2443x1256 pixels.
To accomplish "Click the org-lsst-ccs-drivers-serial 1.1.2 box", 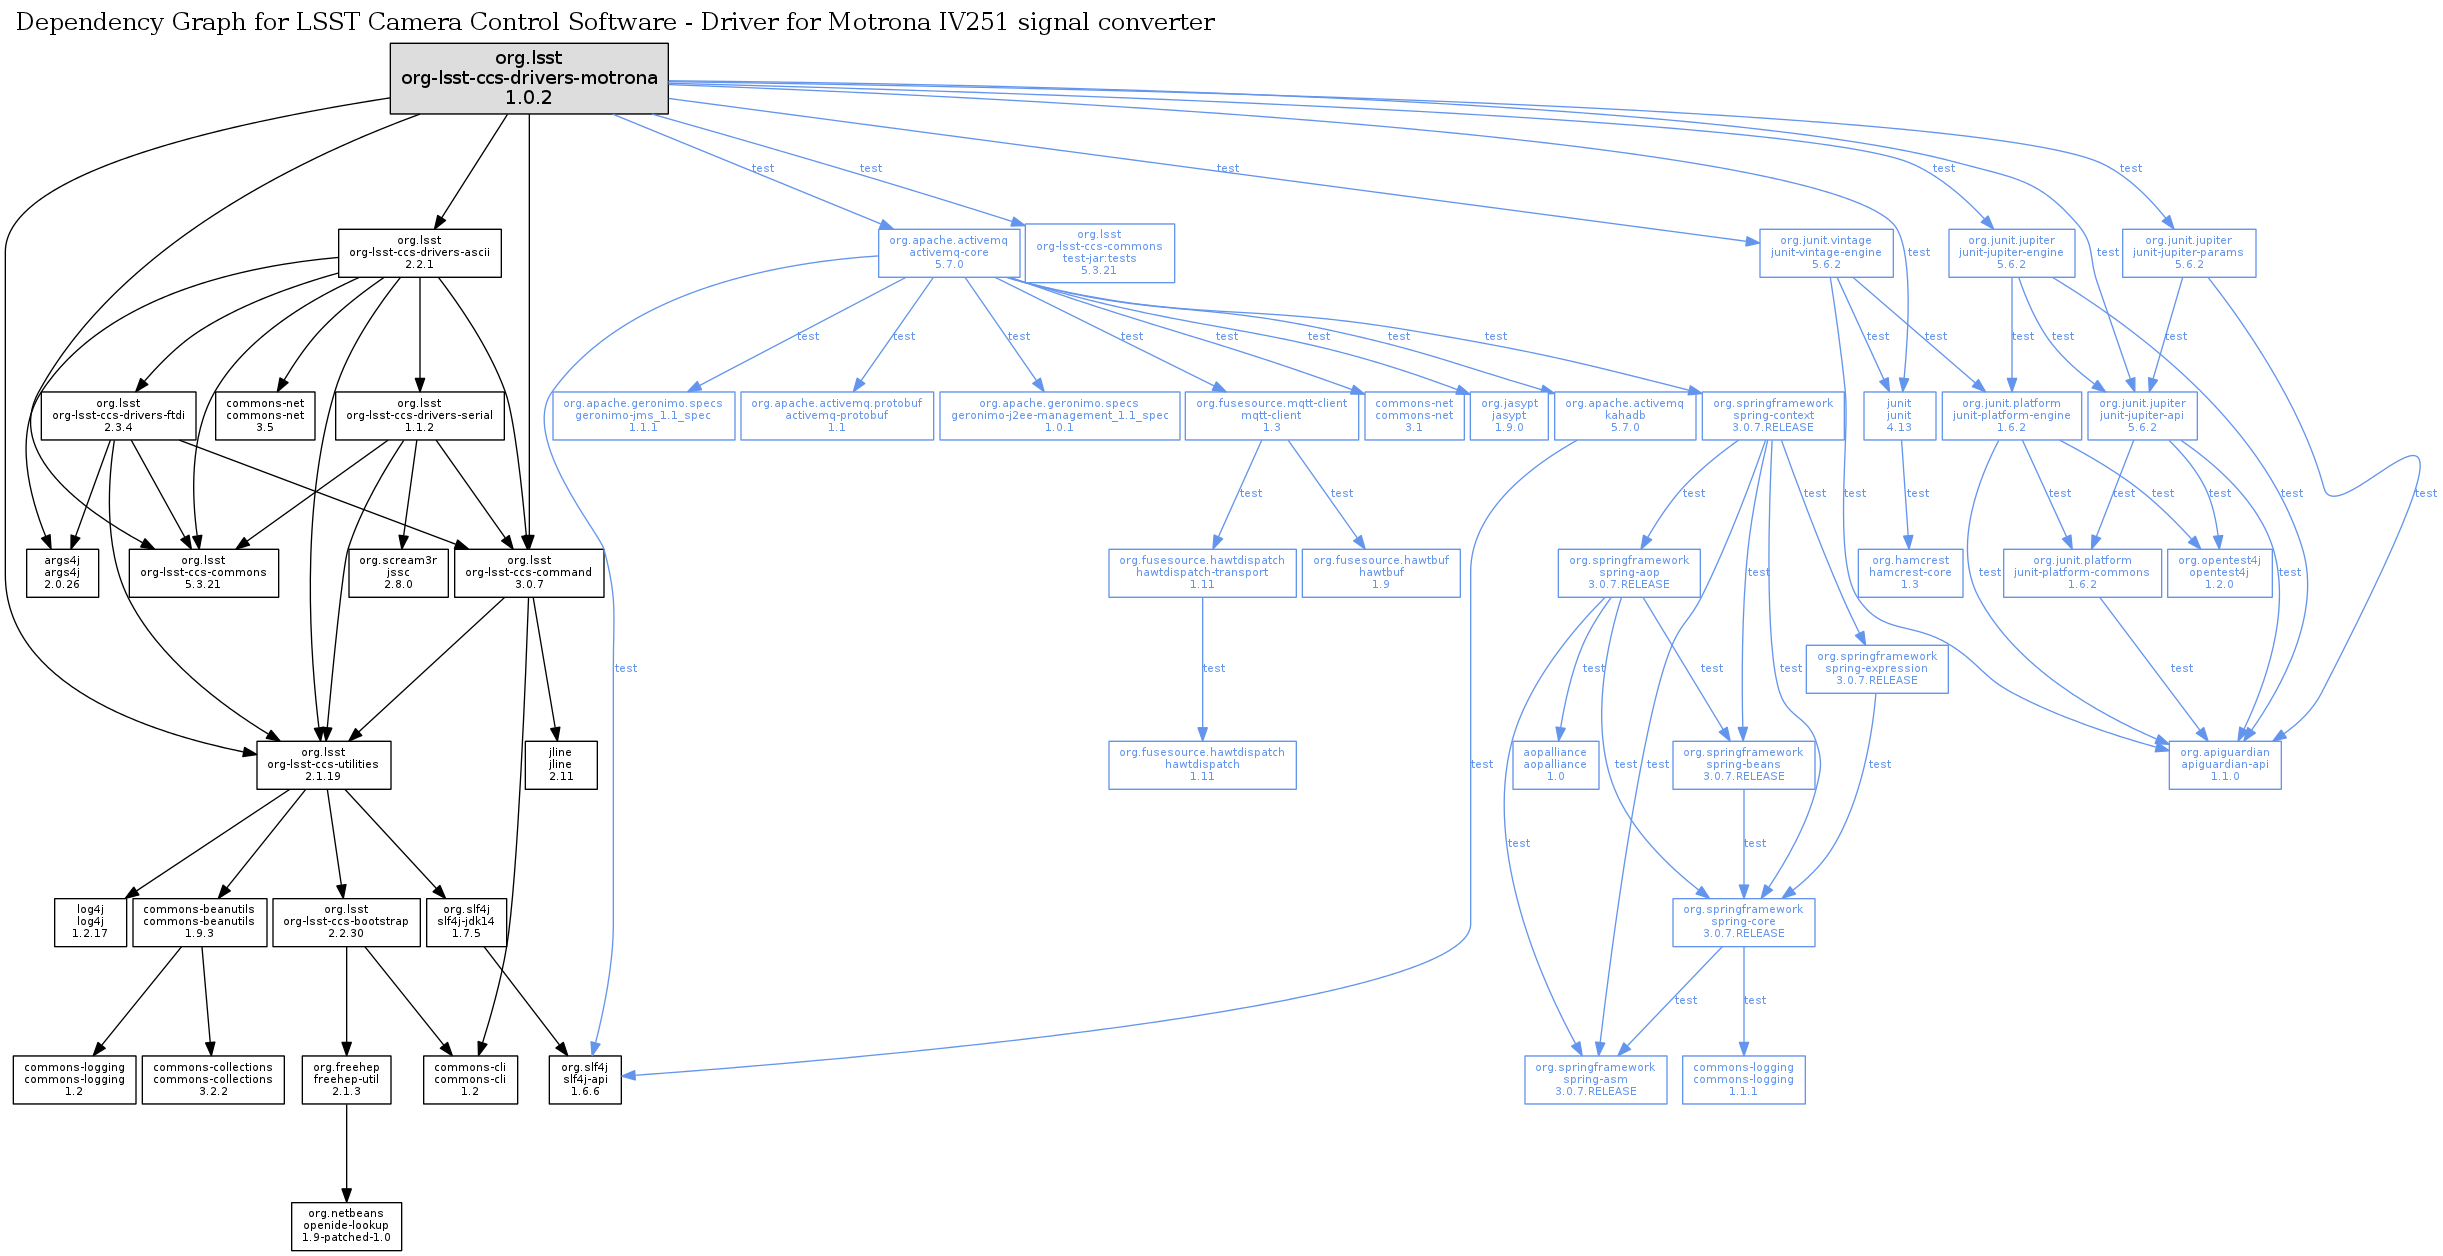I will tap(419, 416).
